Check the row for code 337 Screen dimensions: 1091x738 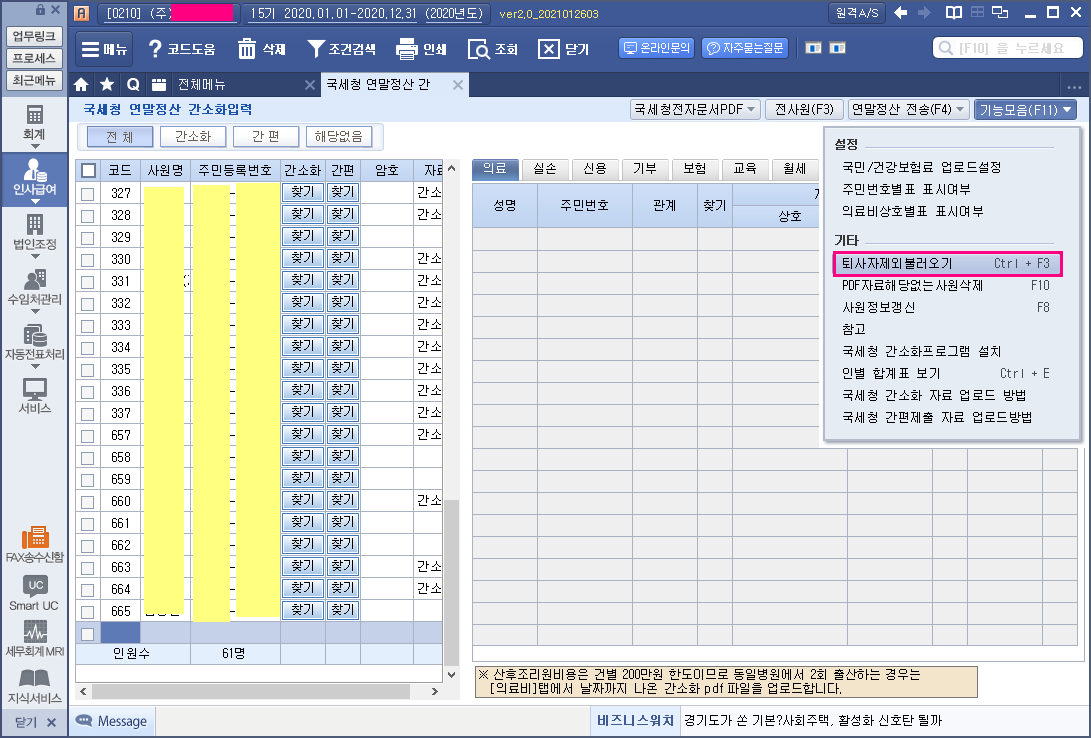point(88,414)
